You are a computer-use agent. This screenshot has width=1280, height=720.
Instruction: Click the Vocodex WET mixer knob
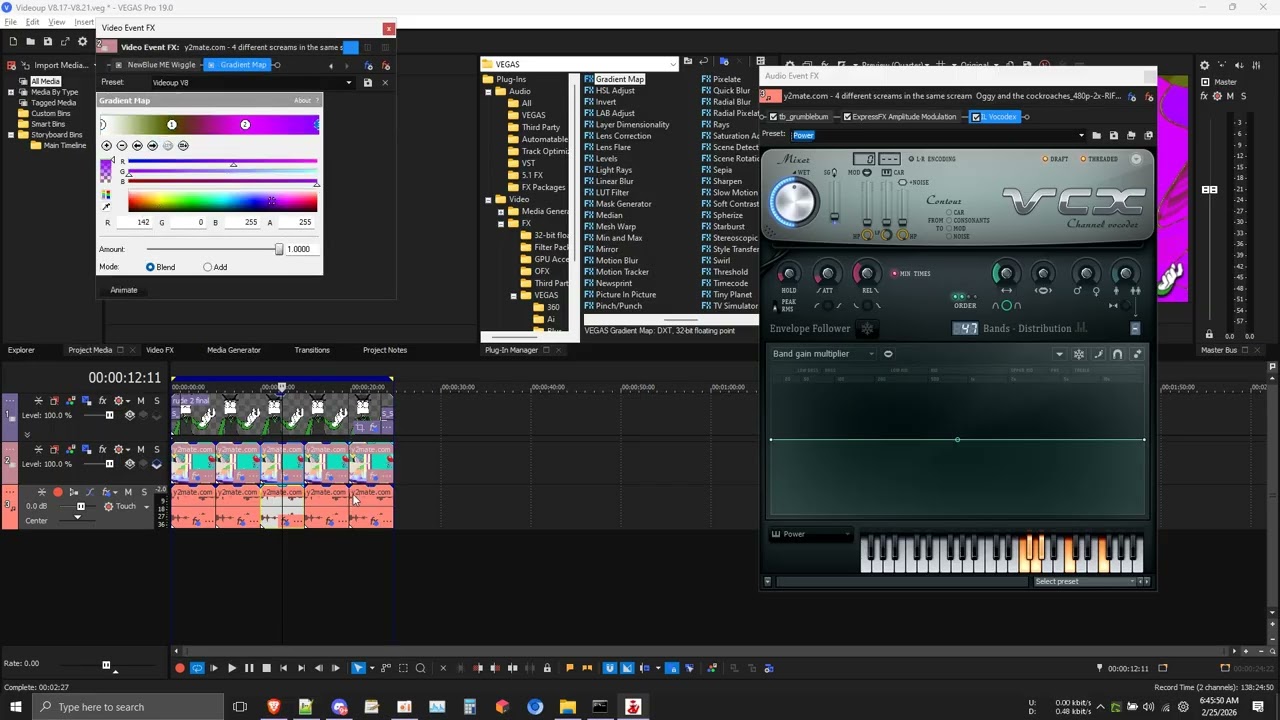[x=794, y=202]
